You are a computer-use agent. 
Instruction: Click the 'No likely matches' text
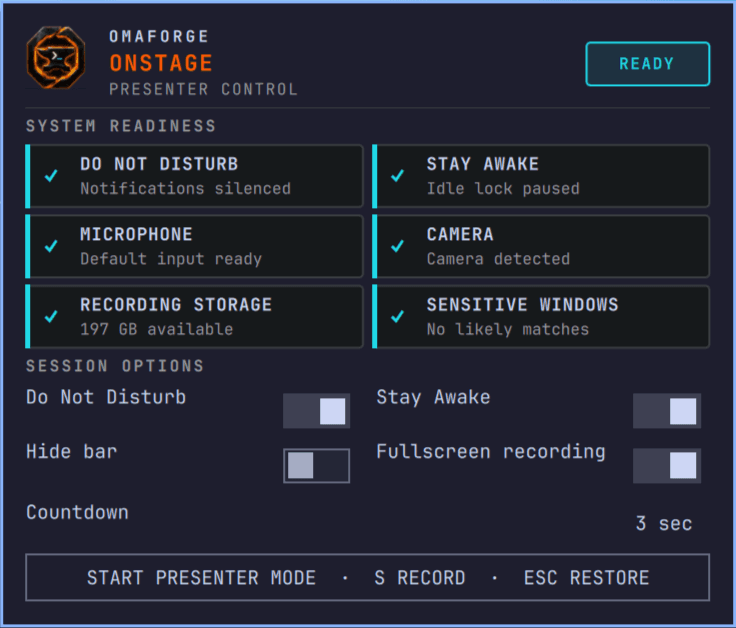507,329
